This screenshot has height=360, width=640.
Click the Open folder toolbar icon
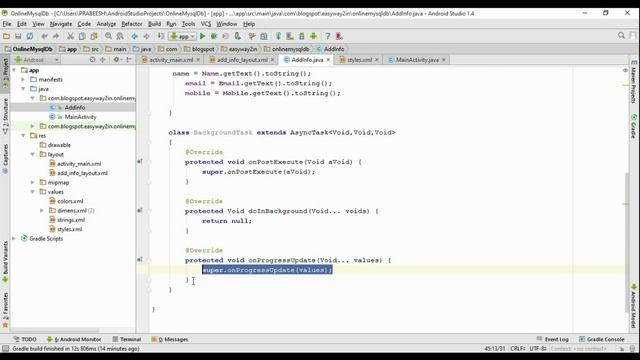6,36
